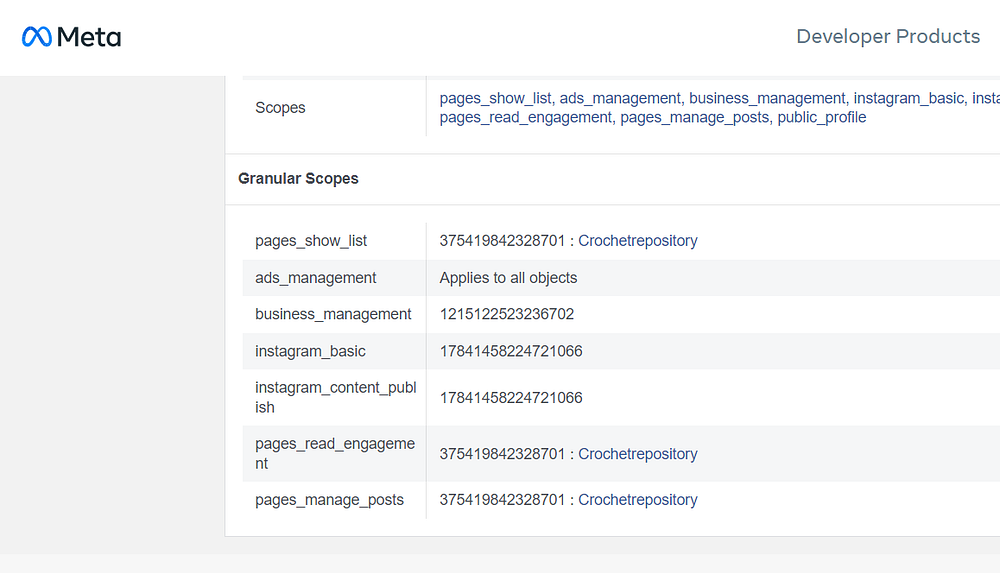Image resolution: width=1000 pixels, height=573 pixels.
Task: Open pages_read_engagement link in Scopes row
Action: click(x=525, y=117)
